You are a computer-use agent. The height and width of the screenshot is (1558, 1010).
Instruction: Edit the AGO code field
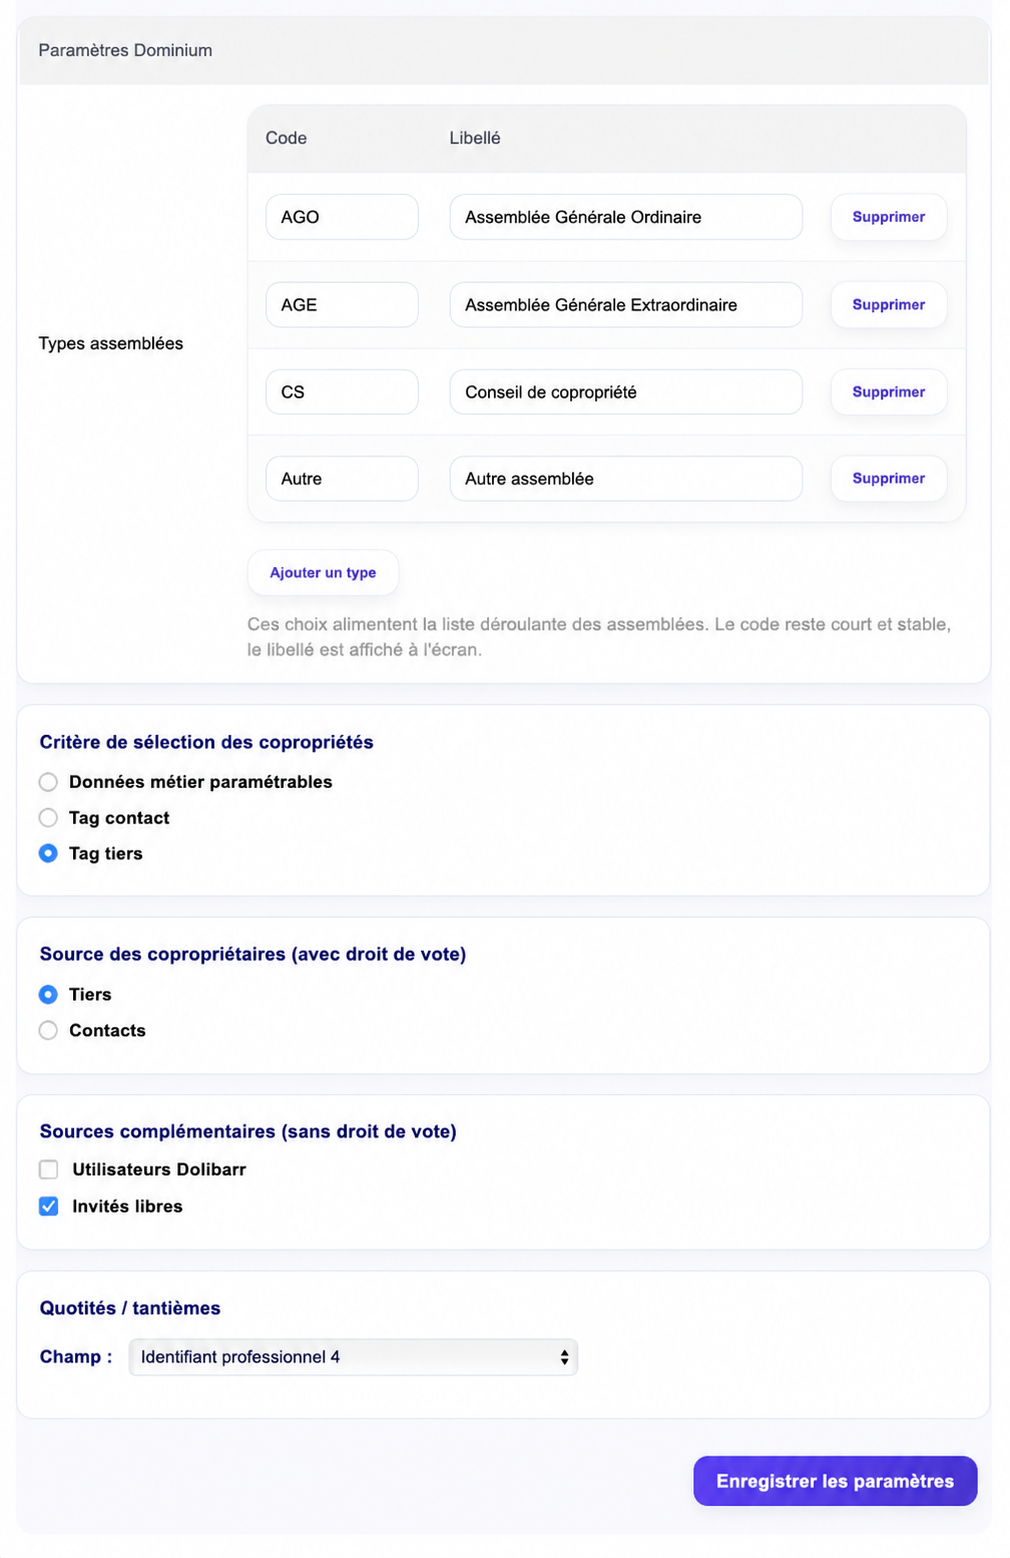point(342,217)
